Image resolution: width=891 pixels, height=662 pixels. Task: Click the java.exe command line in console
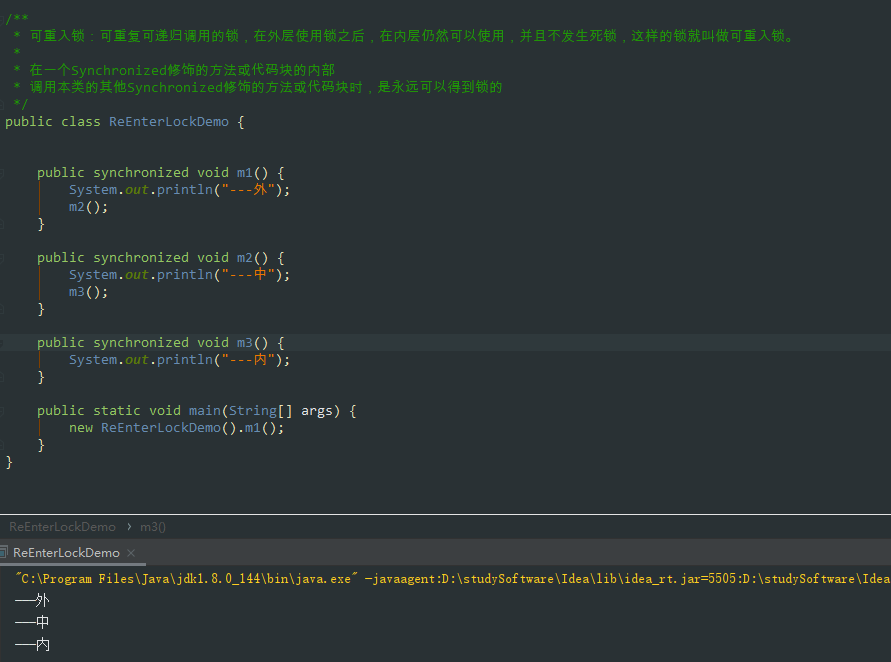pyautogui.click(x=453, y=578)
